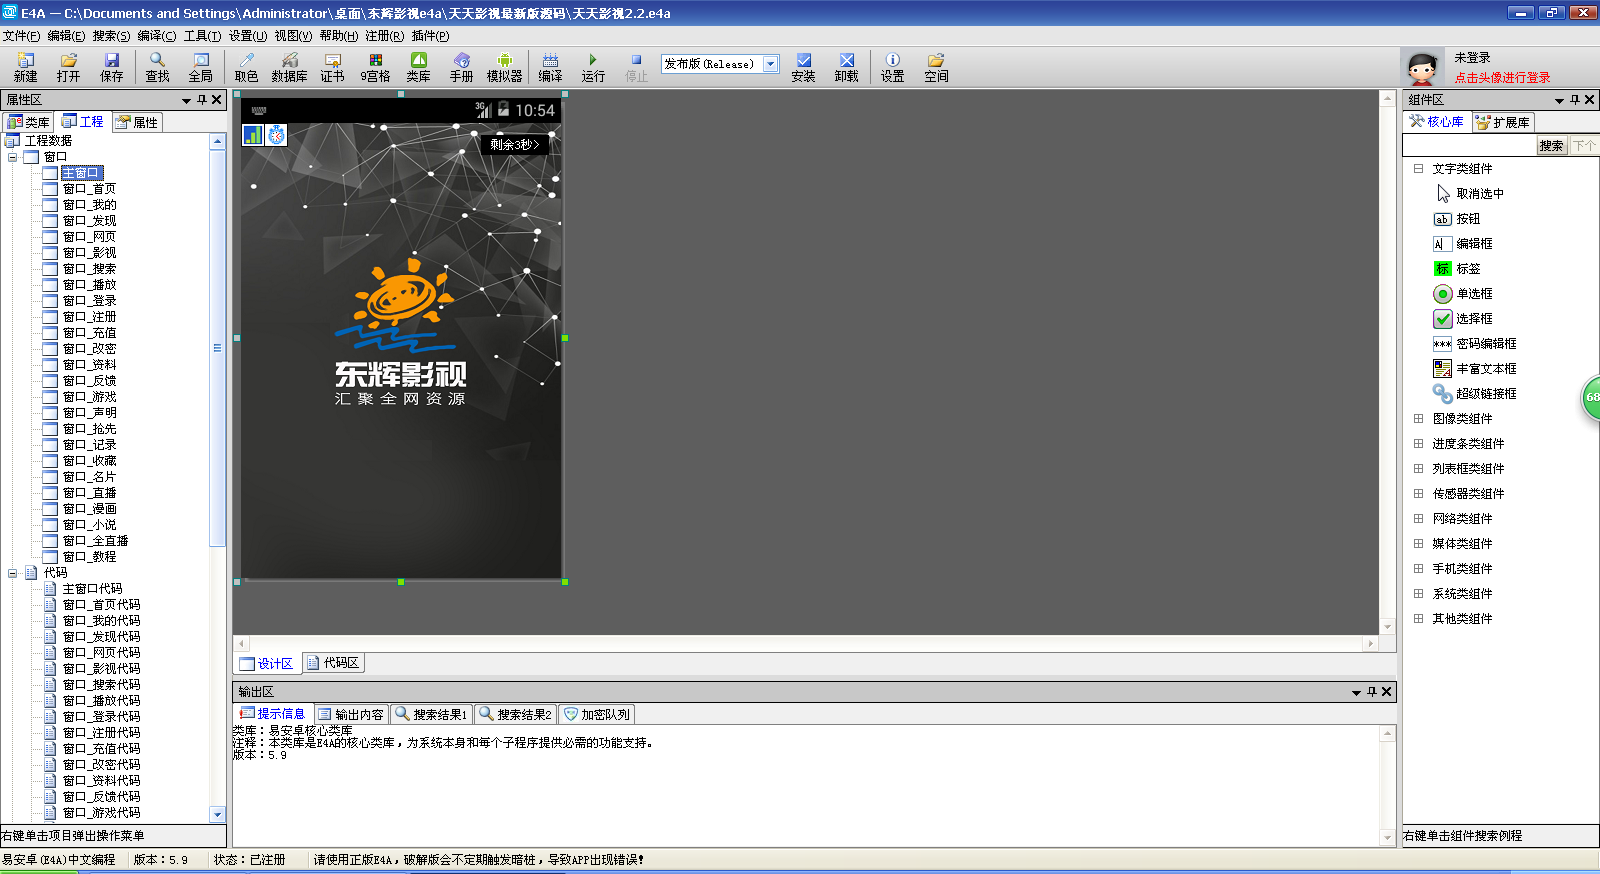Open the 插件(P) menu
Screen dimensions: 1600x874
(430, 36)
